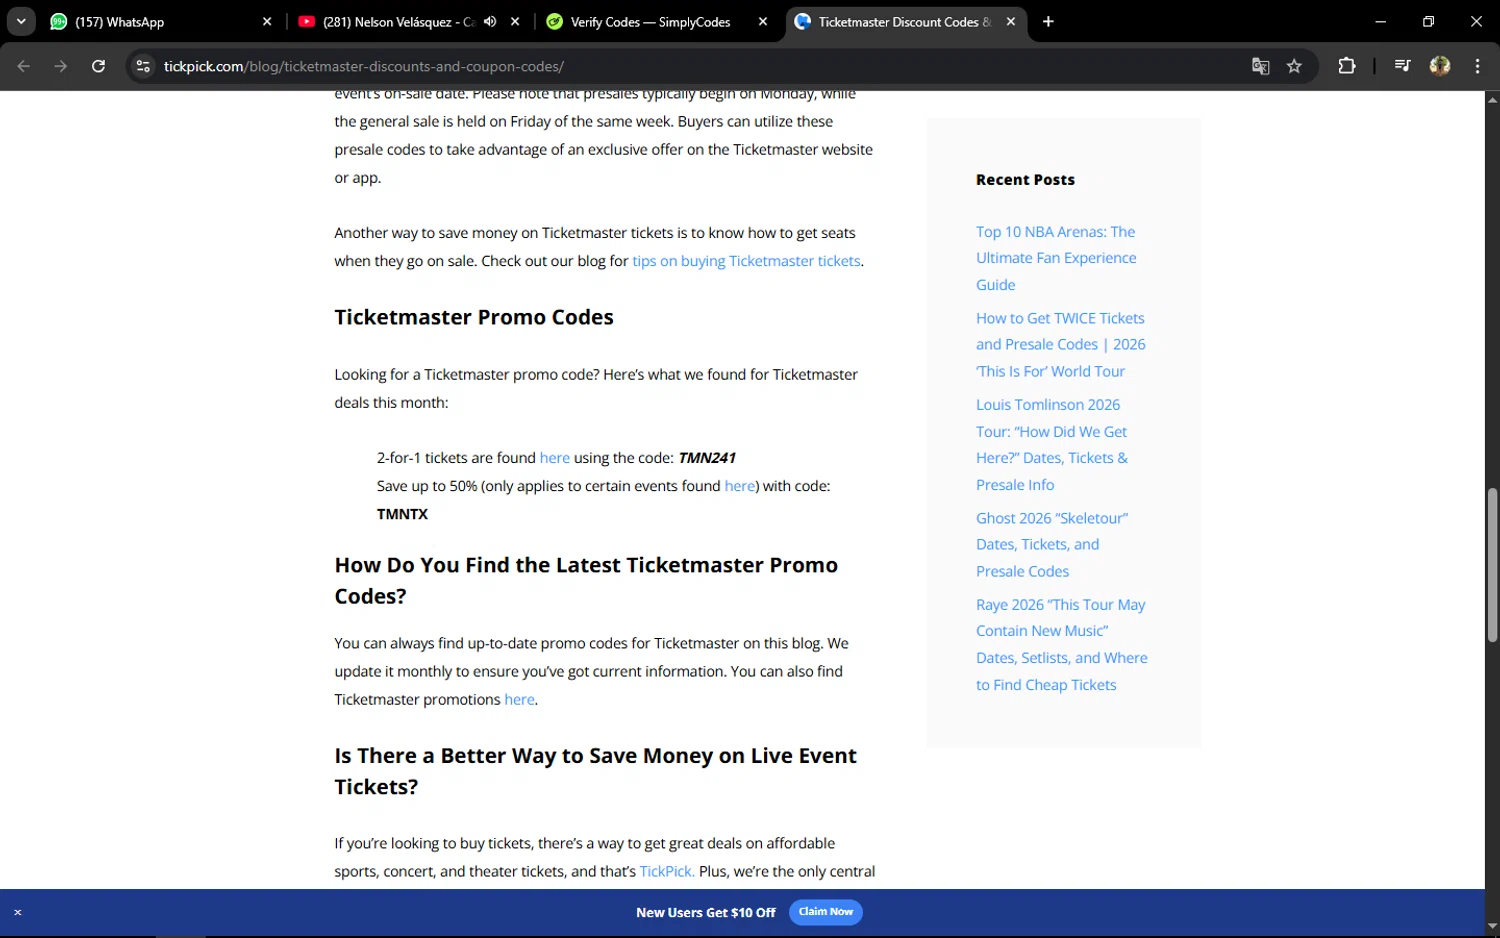Select the promo code TMN241 text

pyautogui.click(x=707, y=458)
